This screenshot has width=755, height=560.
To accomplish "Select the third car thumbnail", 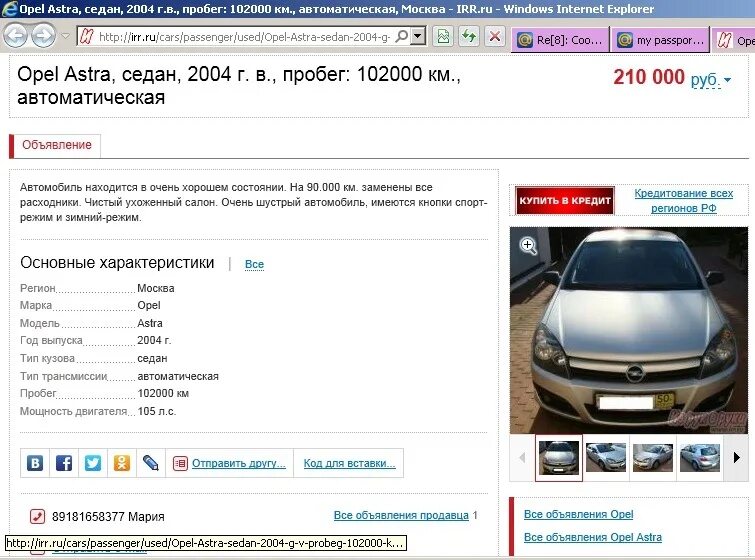I will pos(652,457).
